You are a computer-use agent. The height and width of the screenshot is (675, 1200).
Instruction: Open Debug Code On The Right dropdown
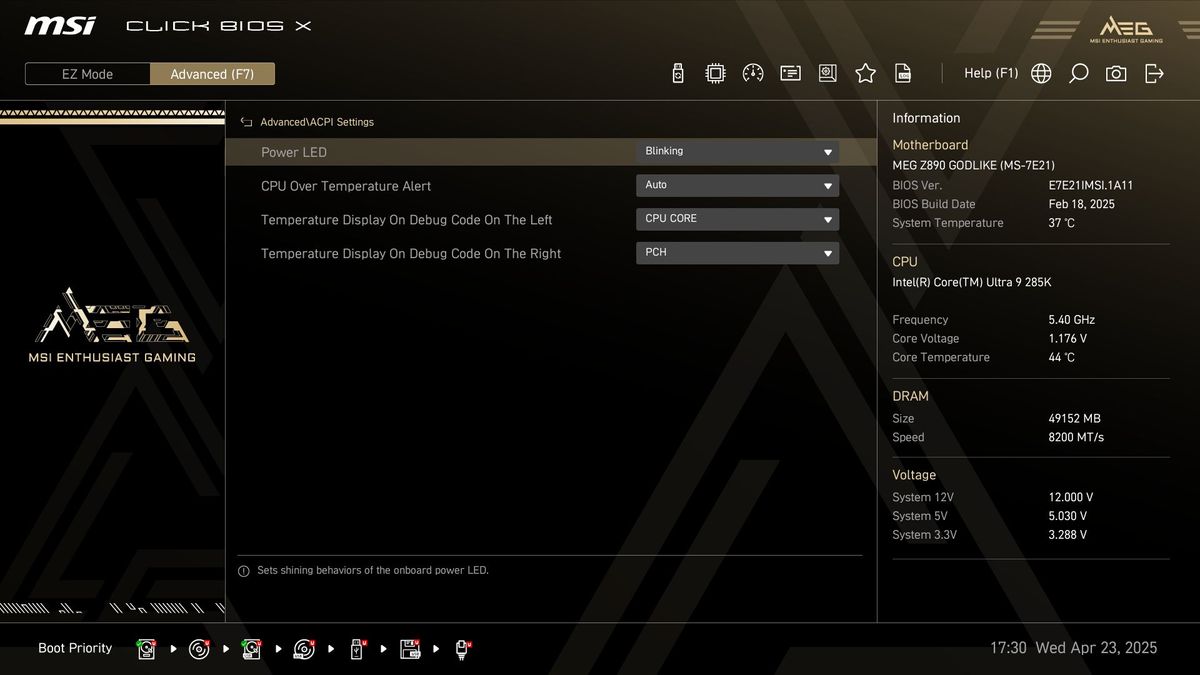coord(737,253)
